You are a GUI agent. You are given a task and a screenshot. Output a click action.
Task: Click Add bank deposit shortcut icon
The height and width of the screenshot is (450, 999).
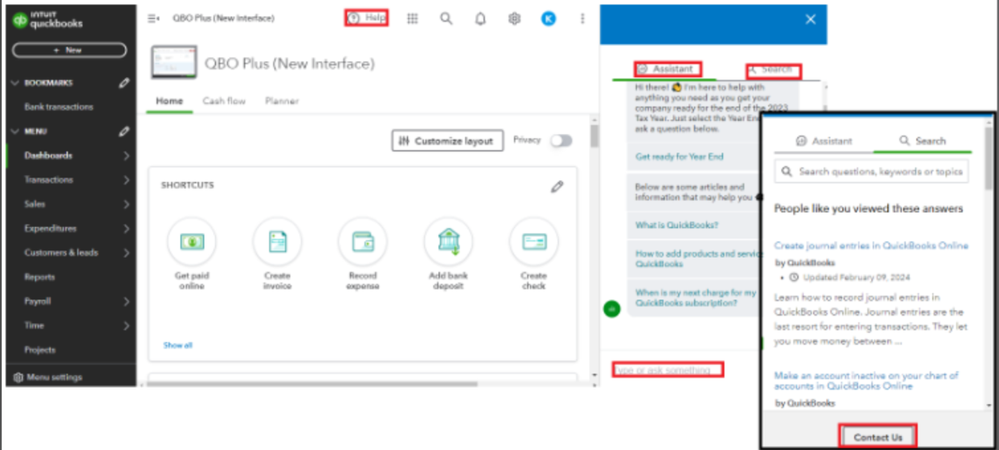click(x=449, y=242)
